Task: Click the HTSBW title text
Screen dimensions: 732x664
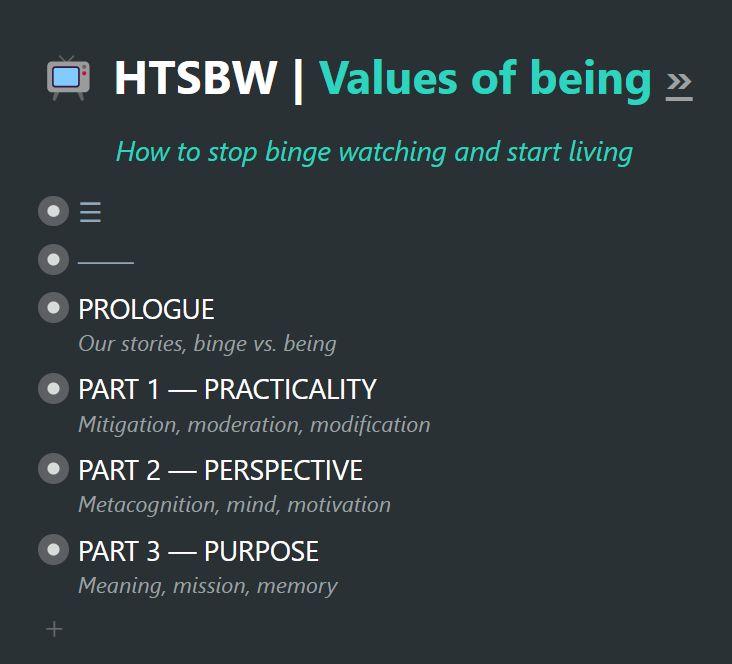Action: (196, 78)
